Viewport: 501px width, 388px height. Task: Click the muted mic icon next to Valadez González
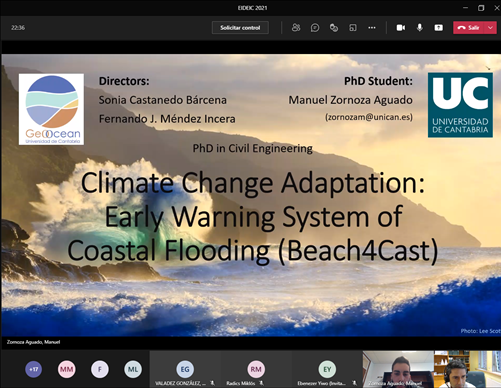(x=212, y=383)
